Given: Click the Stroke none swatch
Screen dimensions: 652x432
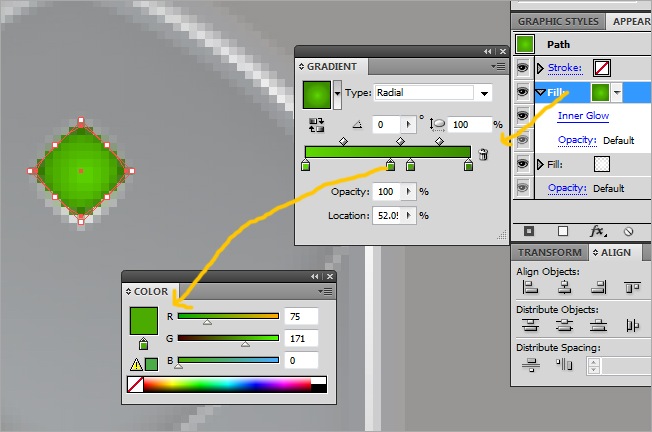Looking at the screenshot, I should [602, 68].
